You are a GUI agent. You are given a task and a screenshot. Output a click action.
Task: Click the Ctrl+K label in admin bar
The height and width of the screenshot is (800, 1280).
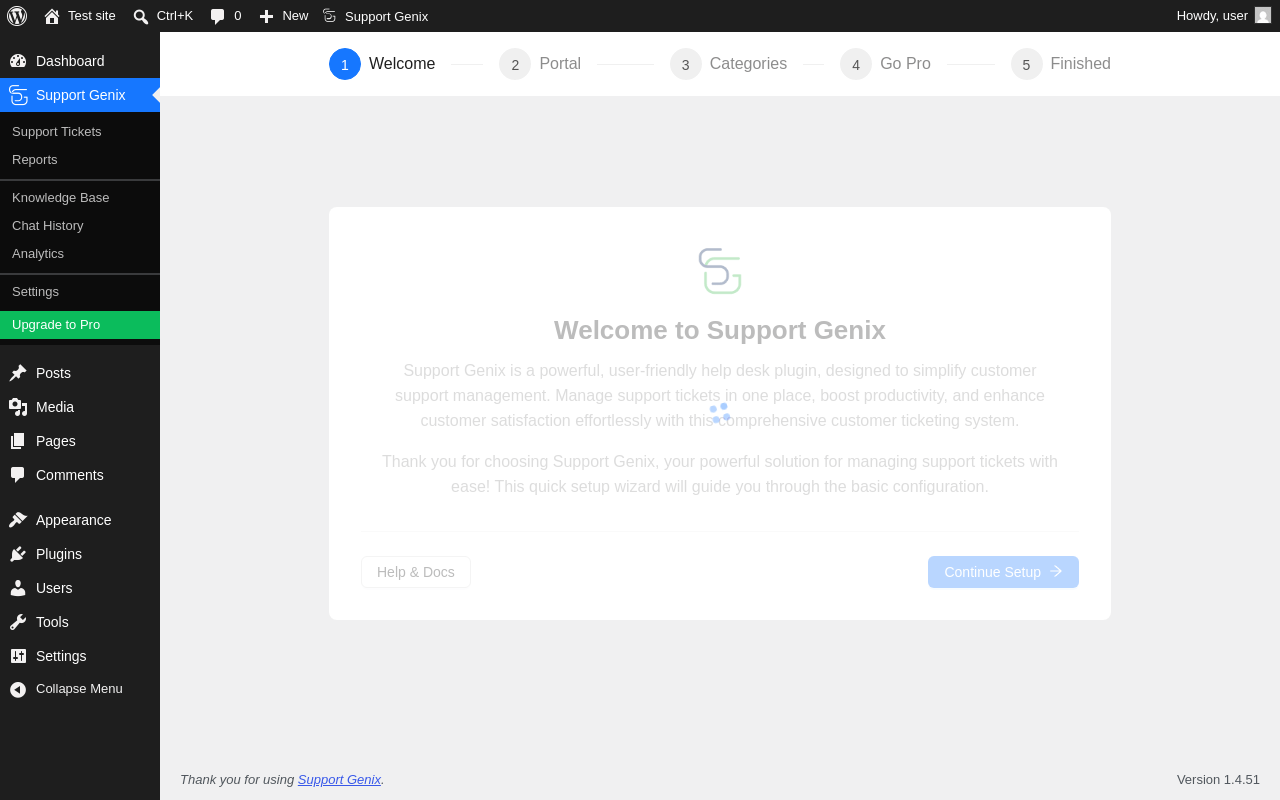point(175,15)
